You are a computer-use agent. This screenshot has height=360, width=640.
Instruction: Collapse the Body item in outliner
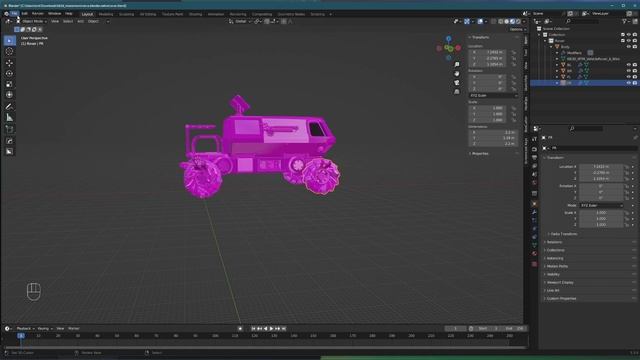point(551,47)
